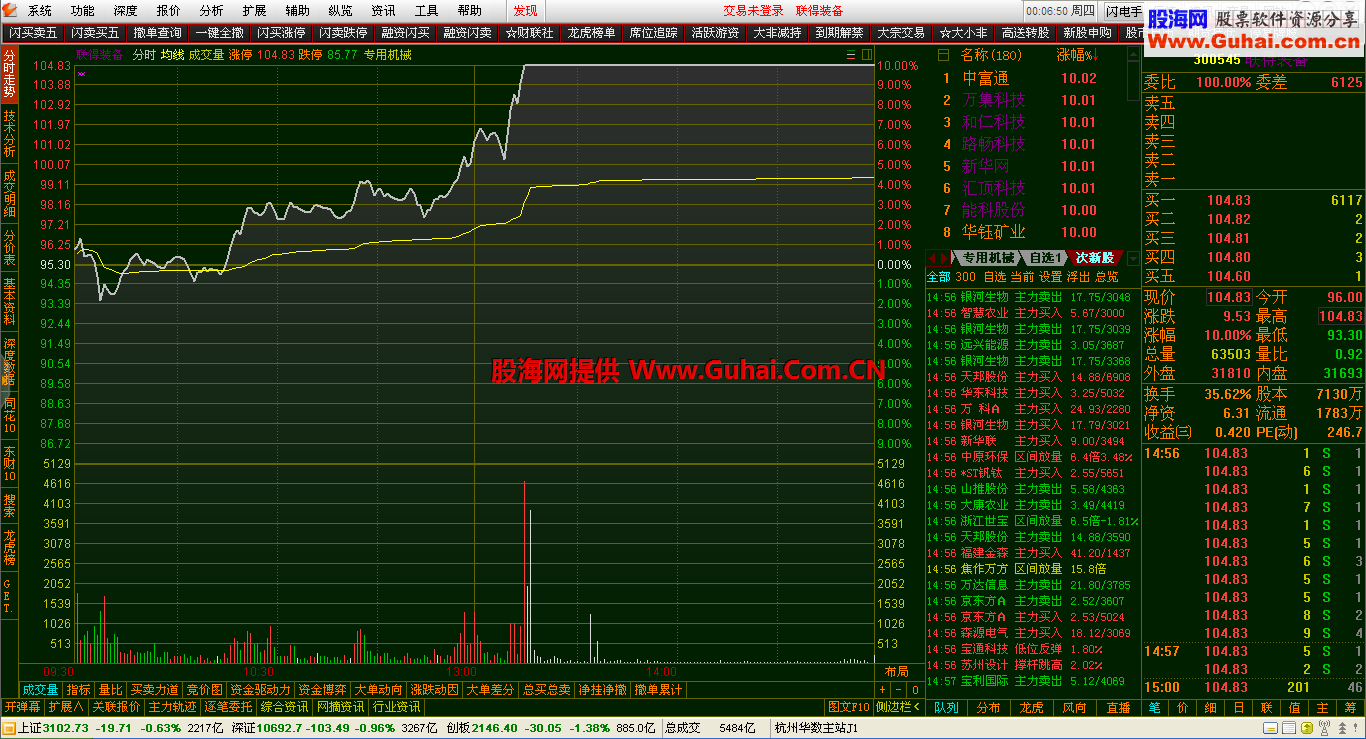The height and width of the screenshot is (739, 1366).
Task: Collapse the 侧边栏 sidebar toggle
Action: [x=898, y=707]
